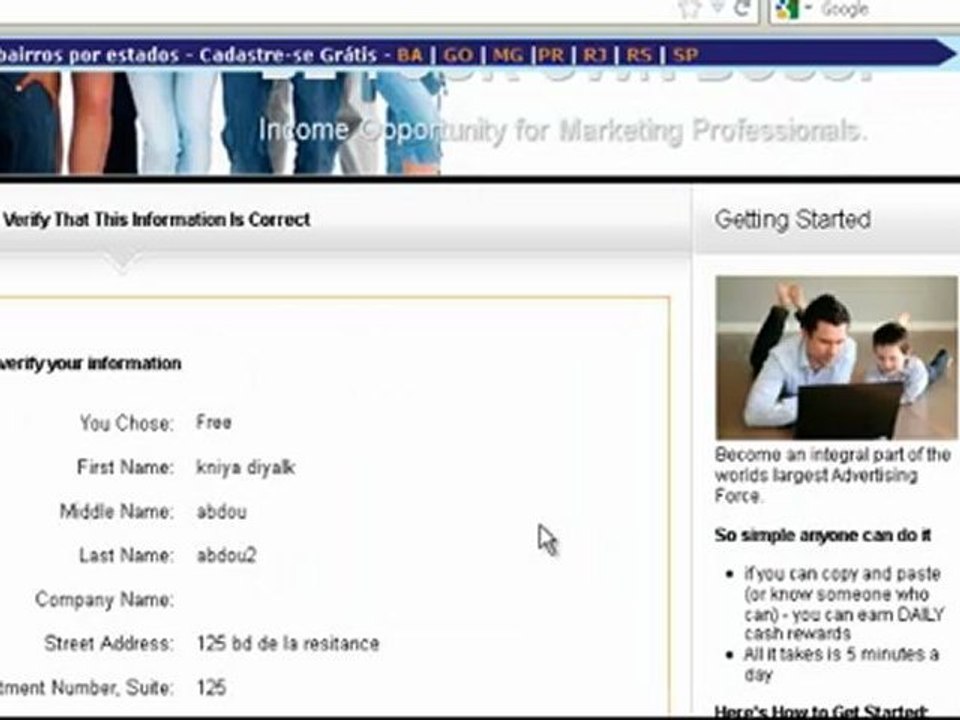Click first name value 'kniya diyalk'

(246, 467)
